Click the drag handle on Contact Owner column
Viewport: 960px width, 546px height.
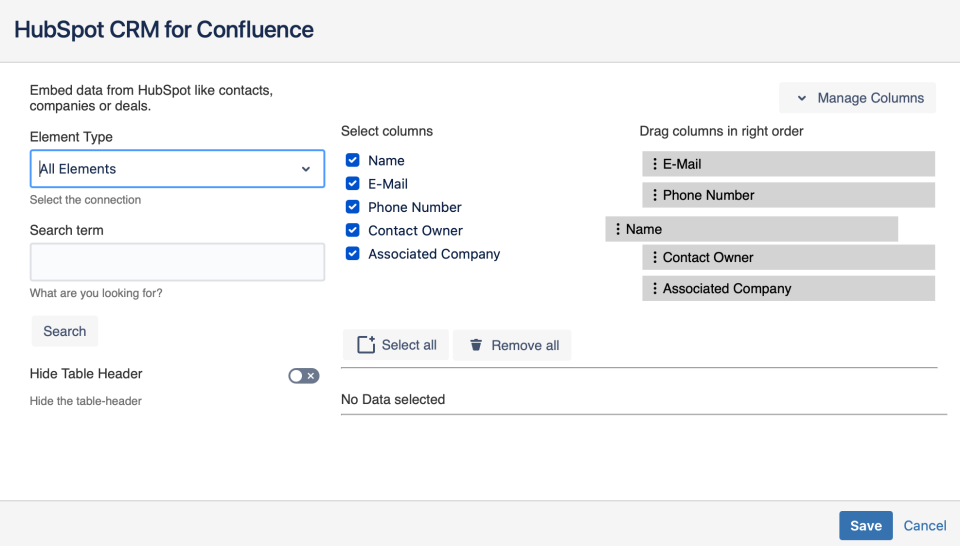pyautogui.click(x=654, y=257)
